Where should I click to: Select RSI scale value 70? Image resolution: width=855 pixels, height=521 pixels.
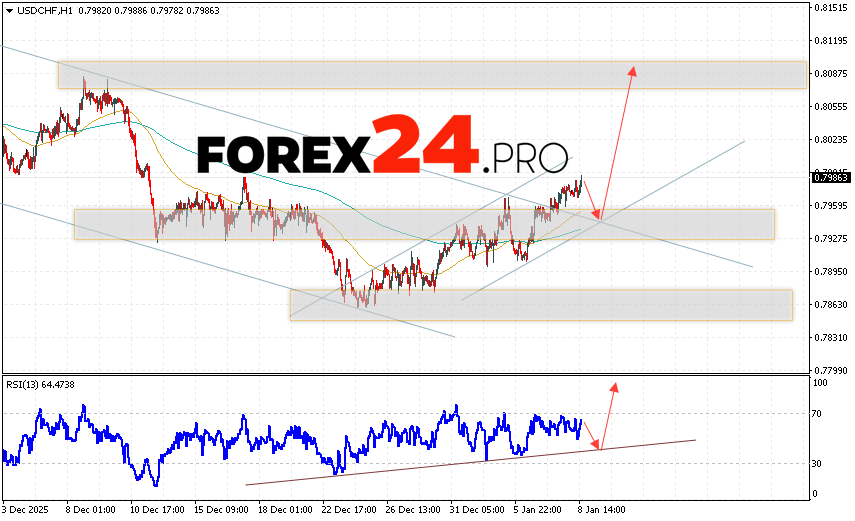tap(817, 414)
